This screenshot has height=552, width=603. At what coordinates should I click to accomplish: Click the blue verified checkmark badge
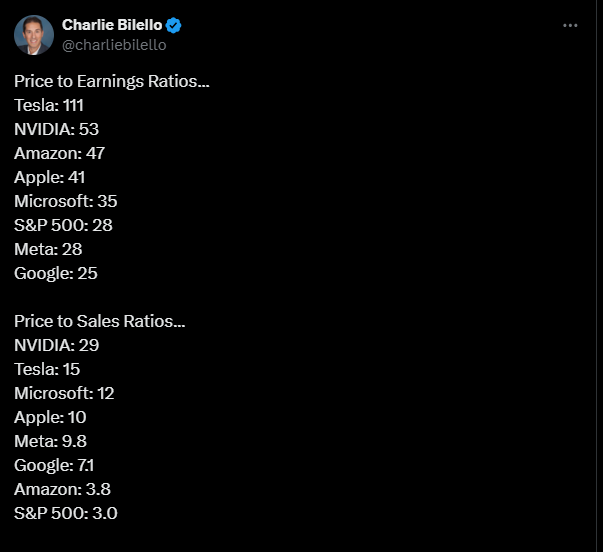coord(174,25)
